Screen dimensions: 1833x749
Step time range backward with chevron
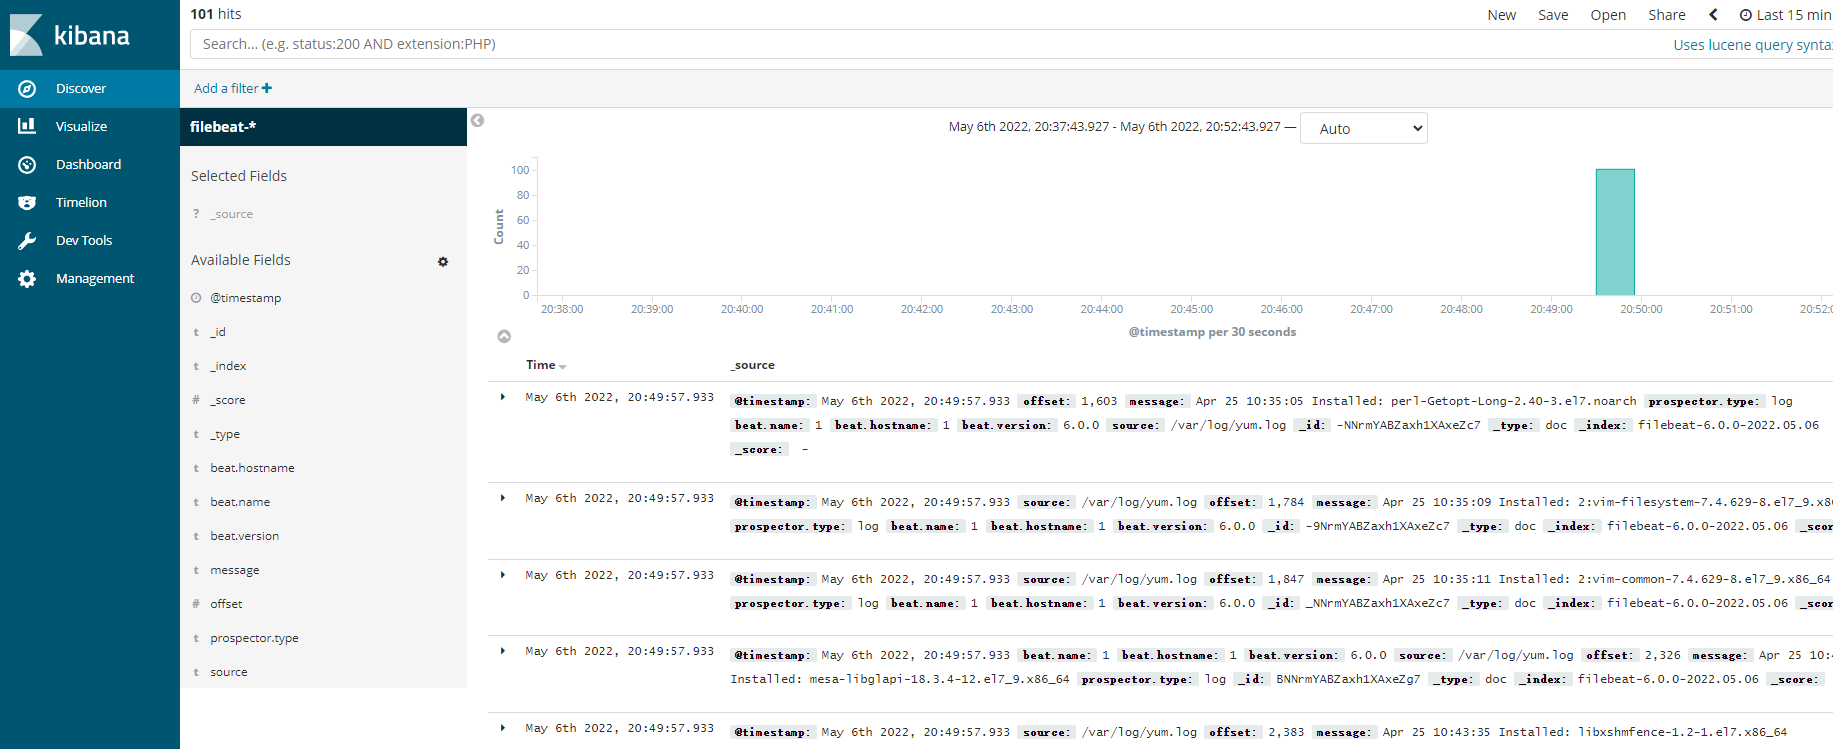tap(1713, 15)
